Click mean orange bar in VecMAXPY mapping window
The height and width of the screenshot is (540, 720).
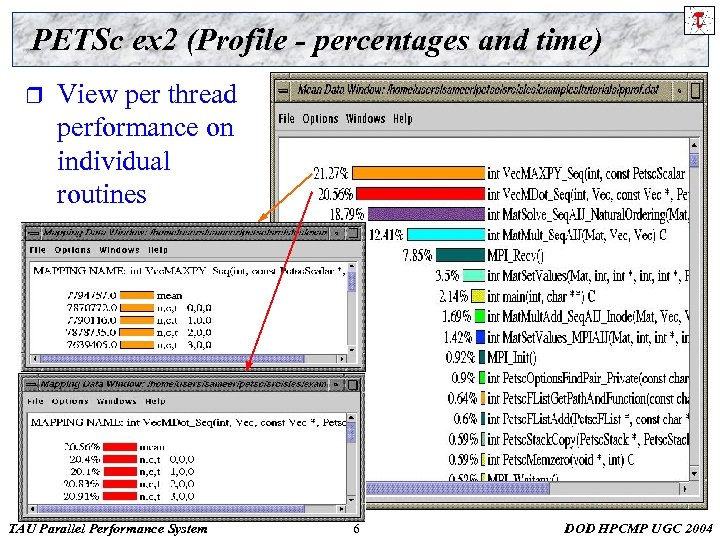tap(137, 295)
